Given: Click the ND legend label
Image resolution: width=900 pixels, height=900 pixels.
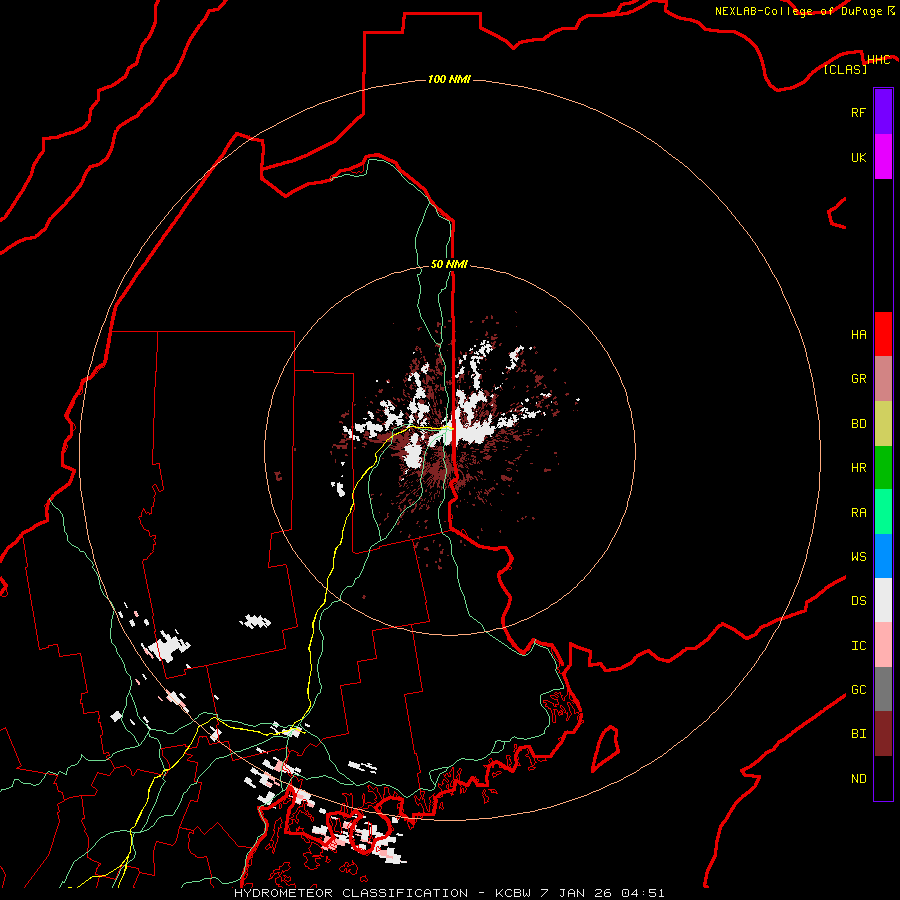Looking at the screenshot, I should (x=858, y=779).
